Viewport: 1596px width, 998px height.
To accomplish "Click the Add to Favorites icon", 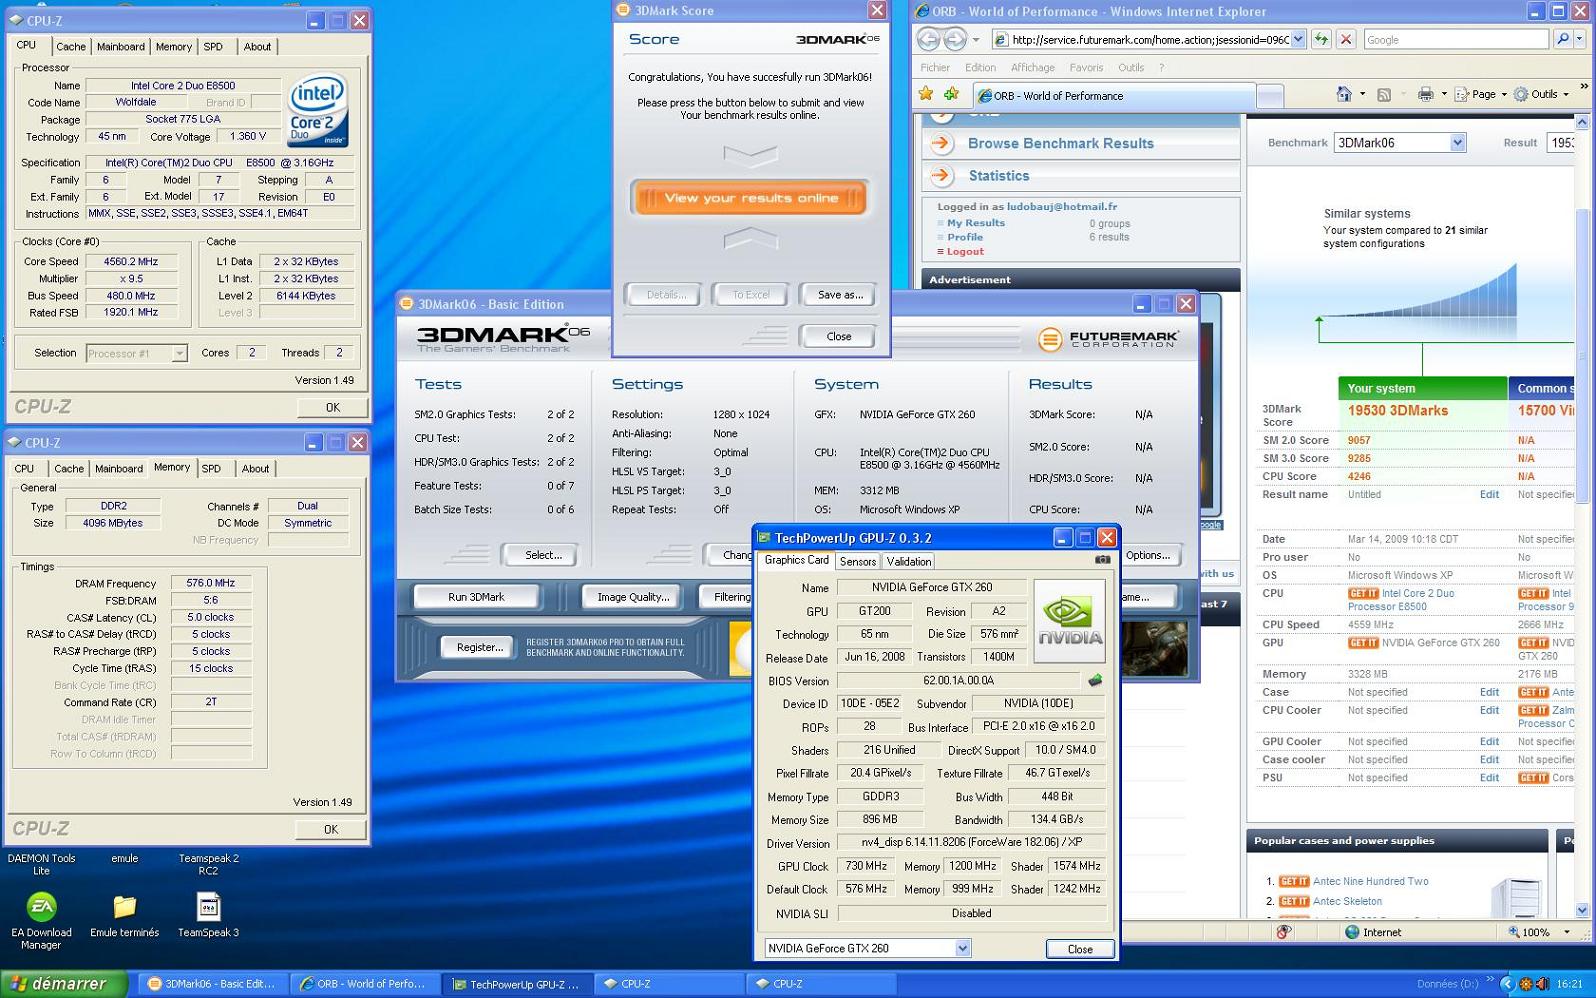I will pos(951,94).
